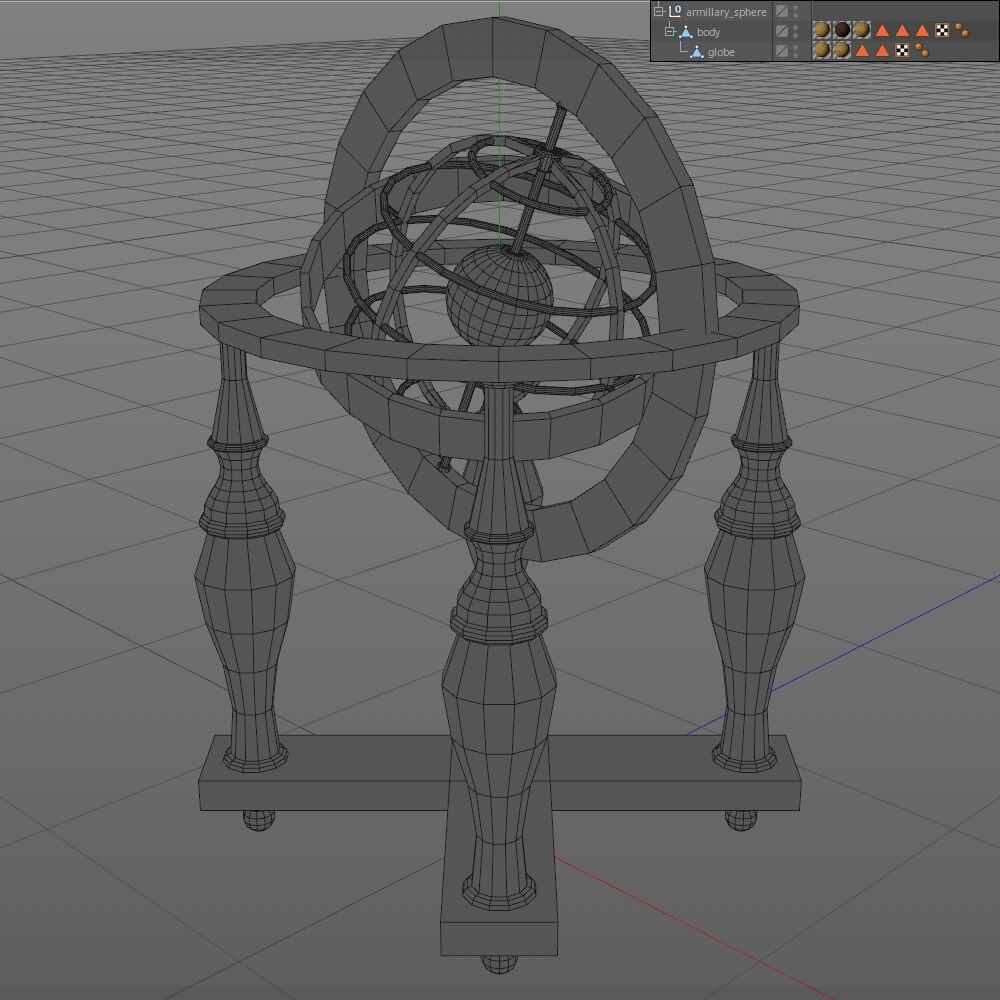The width and height of the screenshot is (1000, 1000).
Task: Select first material tag on globe row
Action: pyautogui.click(x=822, y=49)
